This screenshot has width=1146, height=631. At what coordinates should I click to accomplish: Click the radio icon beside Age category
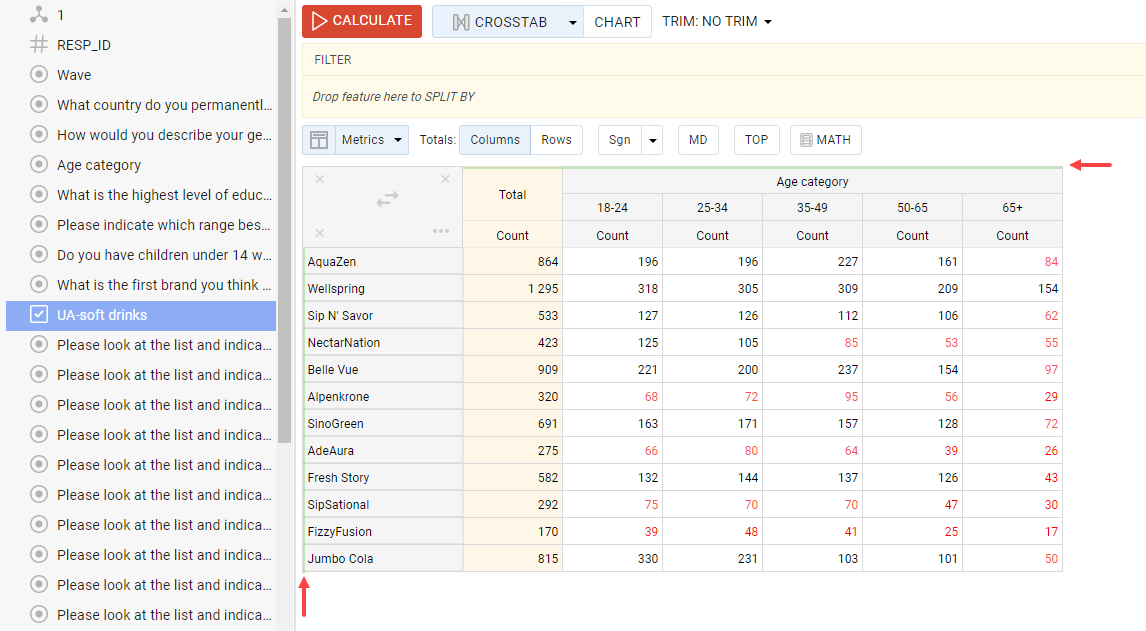(x=39, y=165)
